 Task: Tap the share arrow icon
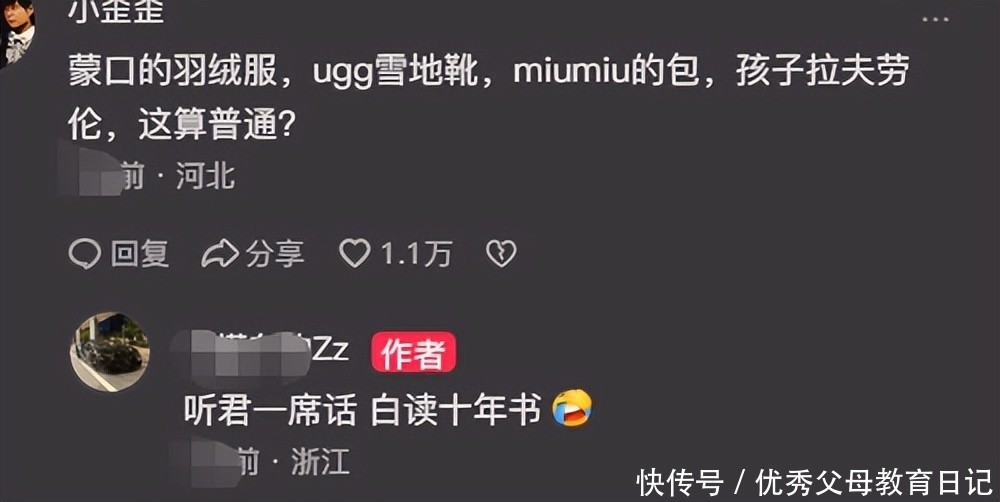220,254
